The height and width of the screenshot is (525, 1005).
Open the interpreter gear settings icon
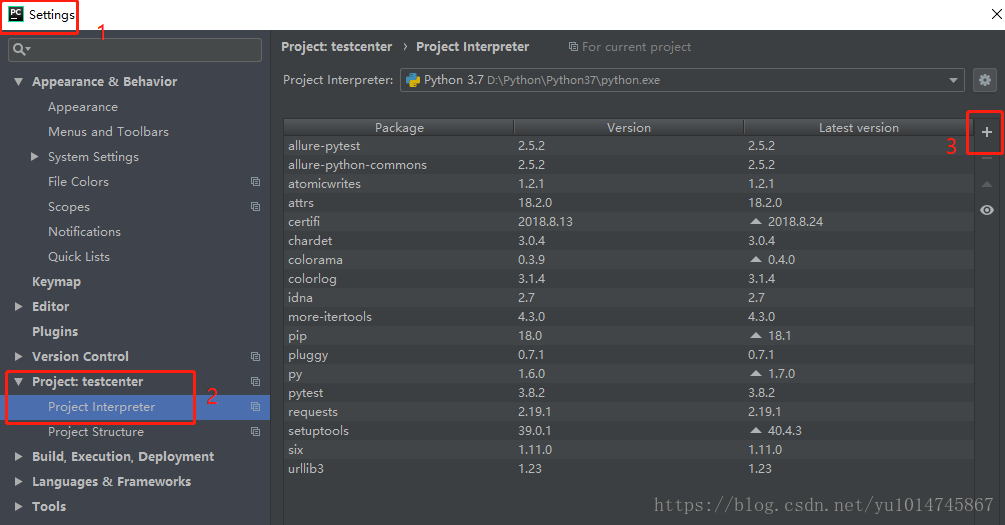pyautogui.click(x=985, y=80)
